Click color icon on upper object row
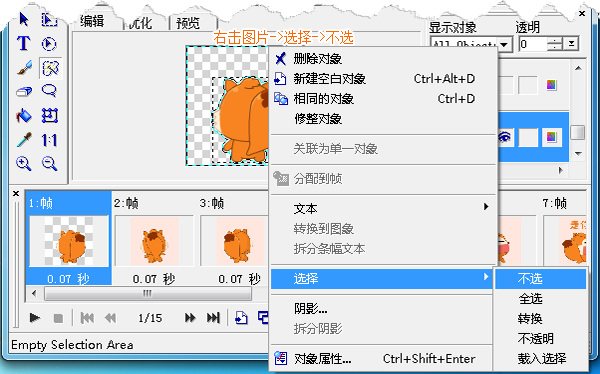This screenshot has width=600, height=374. click(551, 84)
